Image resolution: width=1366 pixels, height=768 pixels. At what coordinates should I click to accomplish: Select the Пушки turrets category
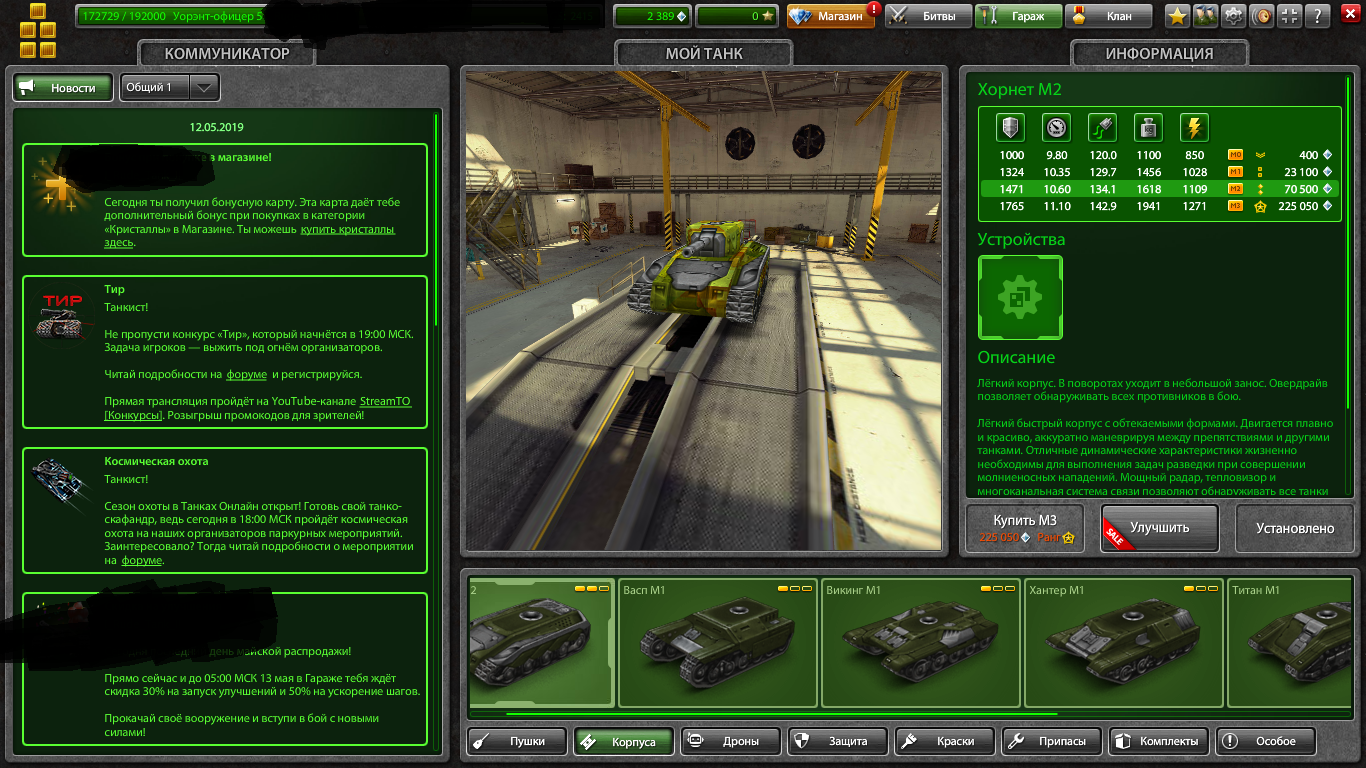(x=515, y=741)
